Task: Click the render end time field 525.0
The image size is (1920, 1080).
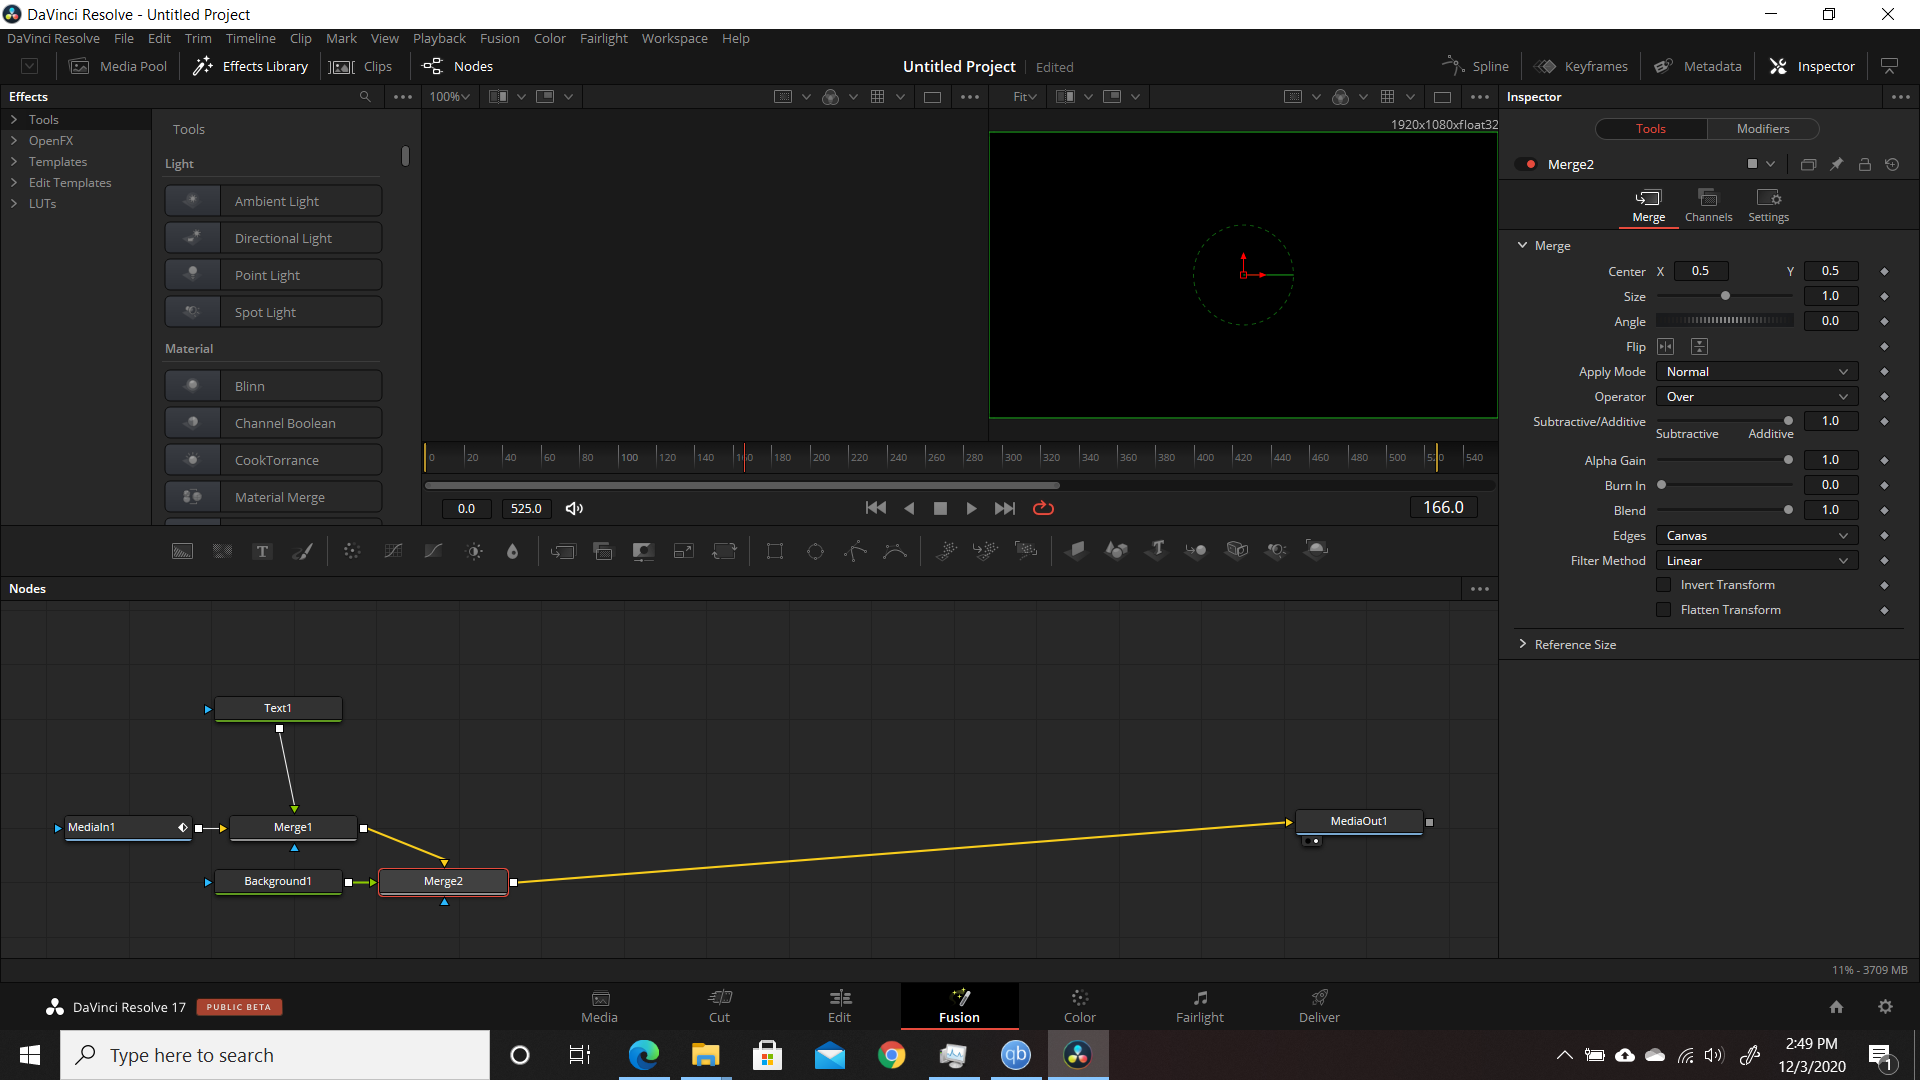Action: tap(526, 508)
